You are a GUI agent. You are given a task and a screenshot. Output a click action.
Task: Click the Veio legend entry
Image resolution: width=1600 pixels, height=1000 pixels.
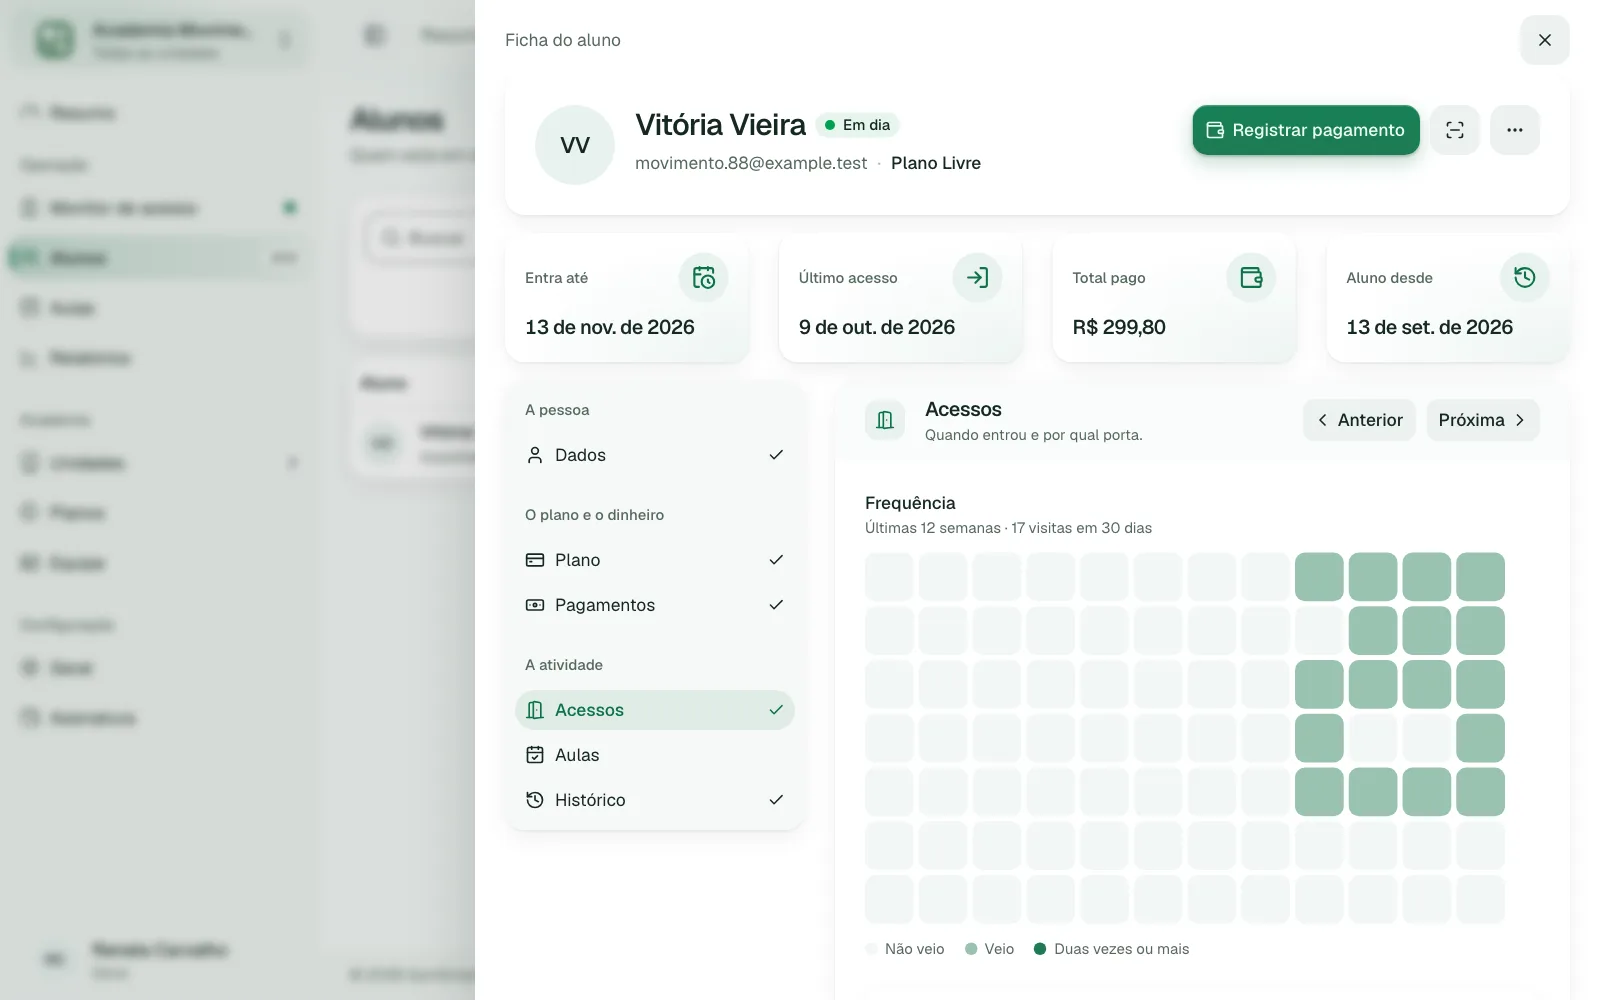coord(990,949)
